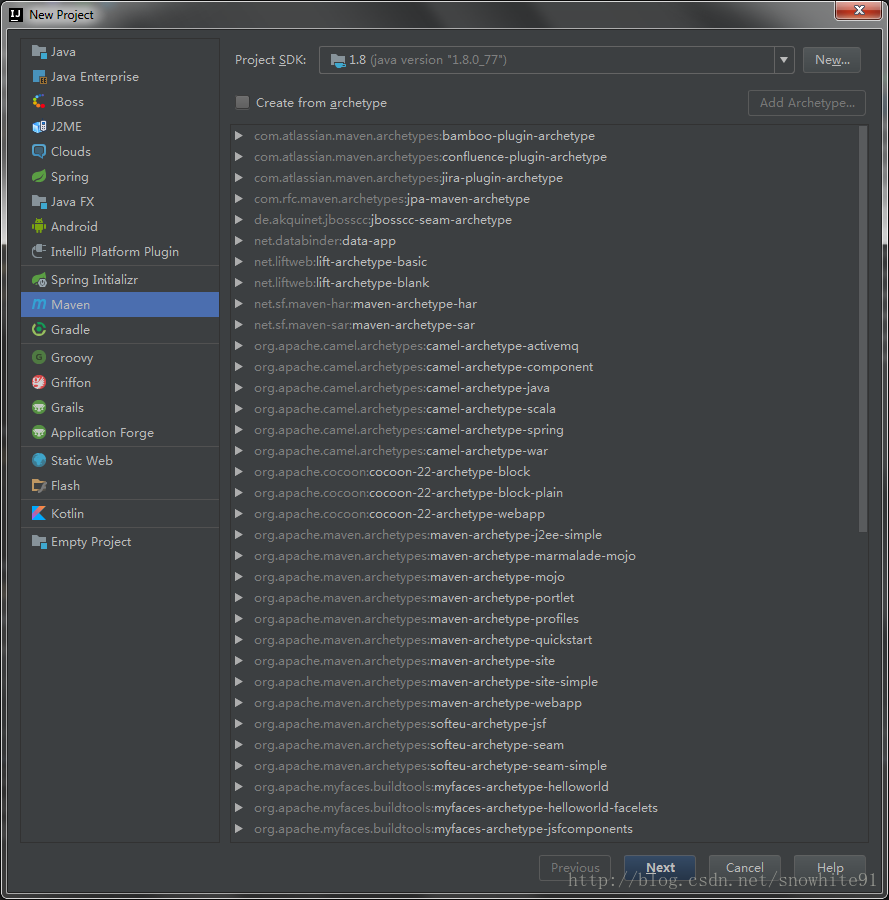The height and width of the screenshot is (900, 889).
Task: Click the Griffon red icon
Action: pyautogui.click(x=39, y=382)
